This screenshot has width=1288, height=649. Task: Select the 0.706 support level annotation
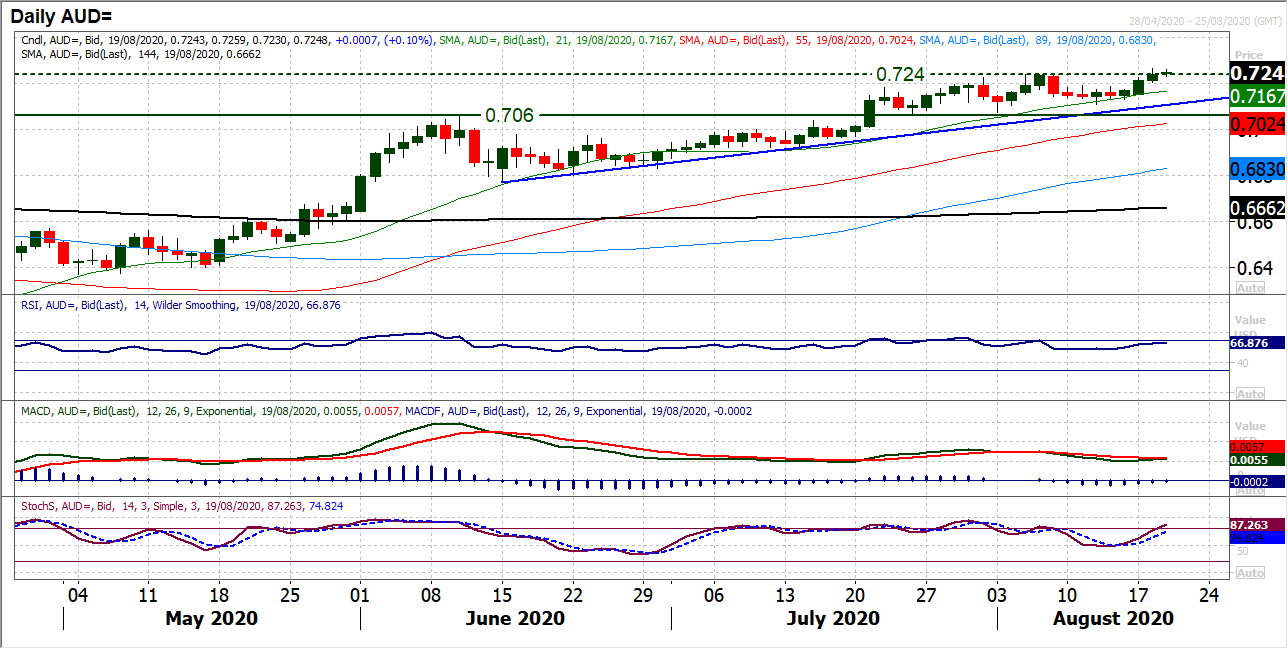pyautogui.click(x=509, y=116)
